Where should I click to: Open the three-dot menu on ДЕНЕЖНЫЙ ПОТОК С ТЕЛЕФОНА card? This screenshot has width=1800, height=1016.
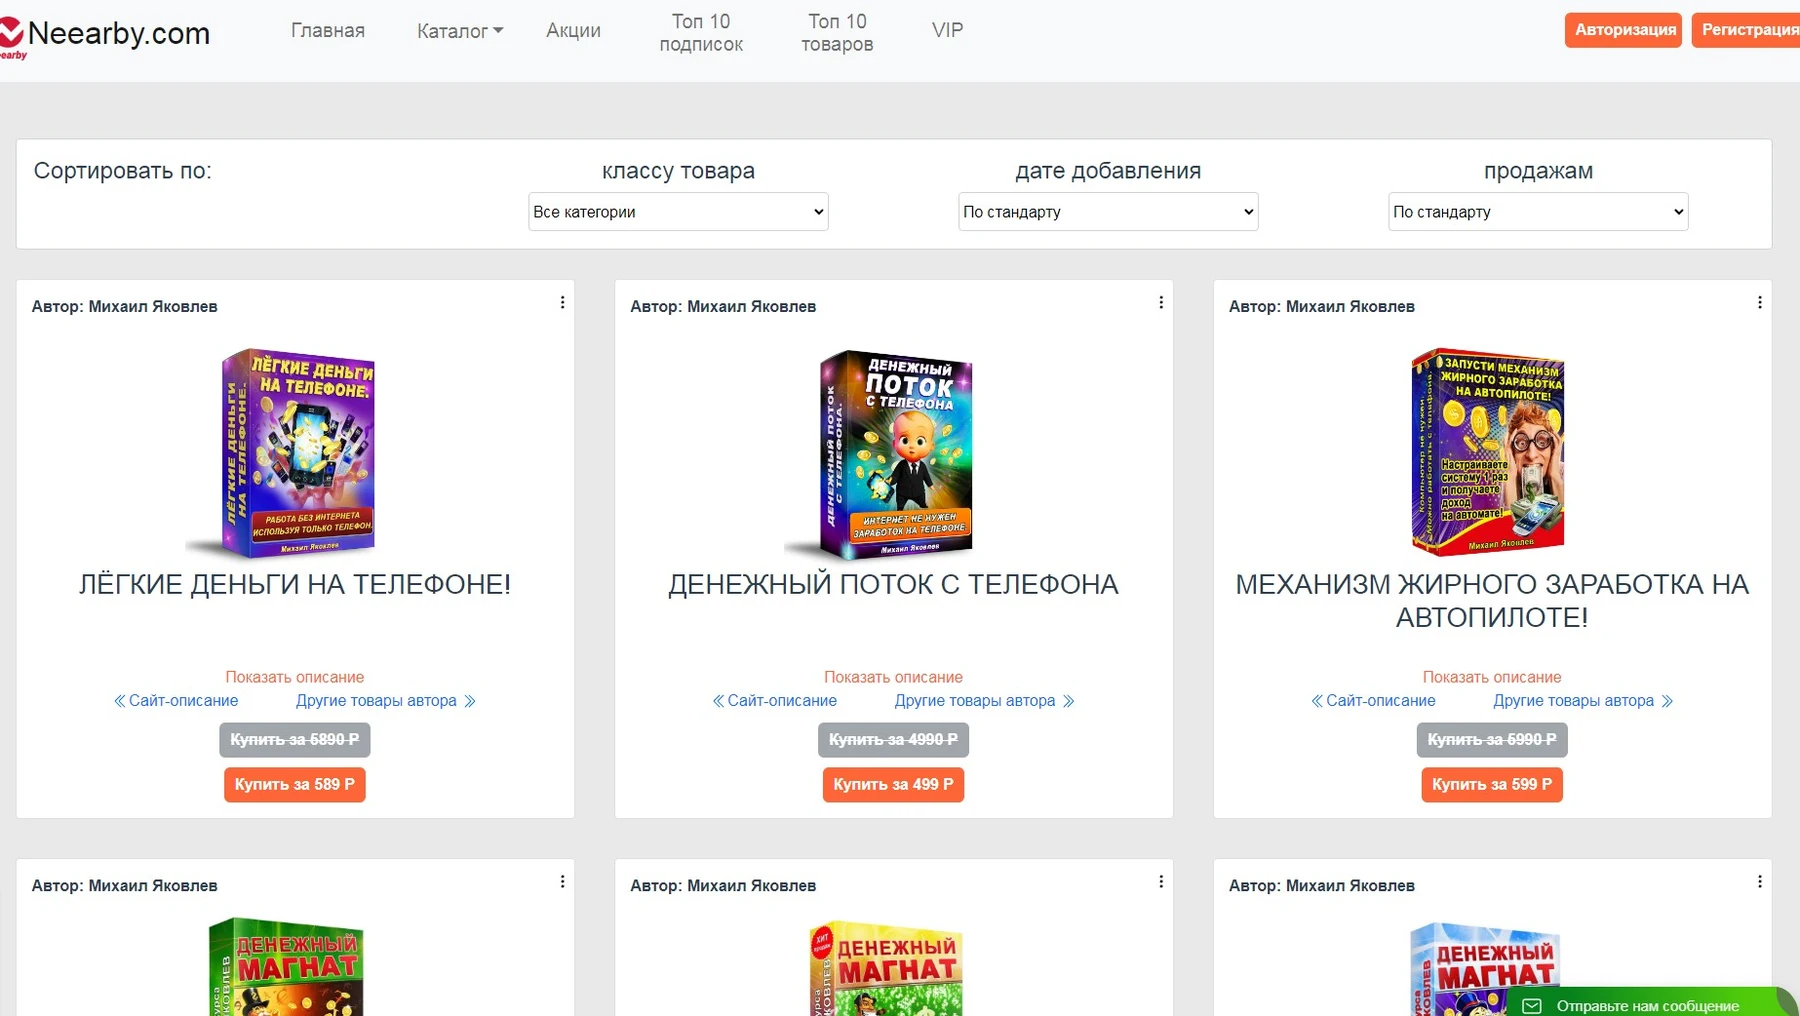[x=1161, y=302]
